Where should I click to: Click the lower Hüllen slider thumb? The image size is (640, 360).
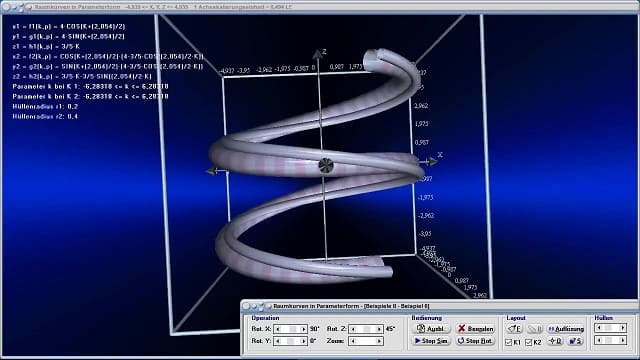pos(609,340)
